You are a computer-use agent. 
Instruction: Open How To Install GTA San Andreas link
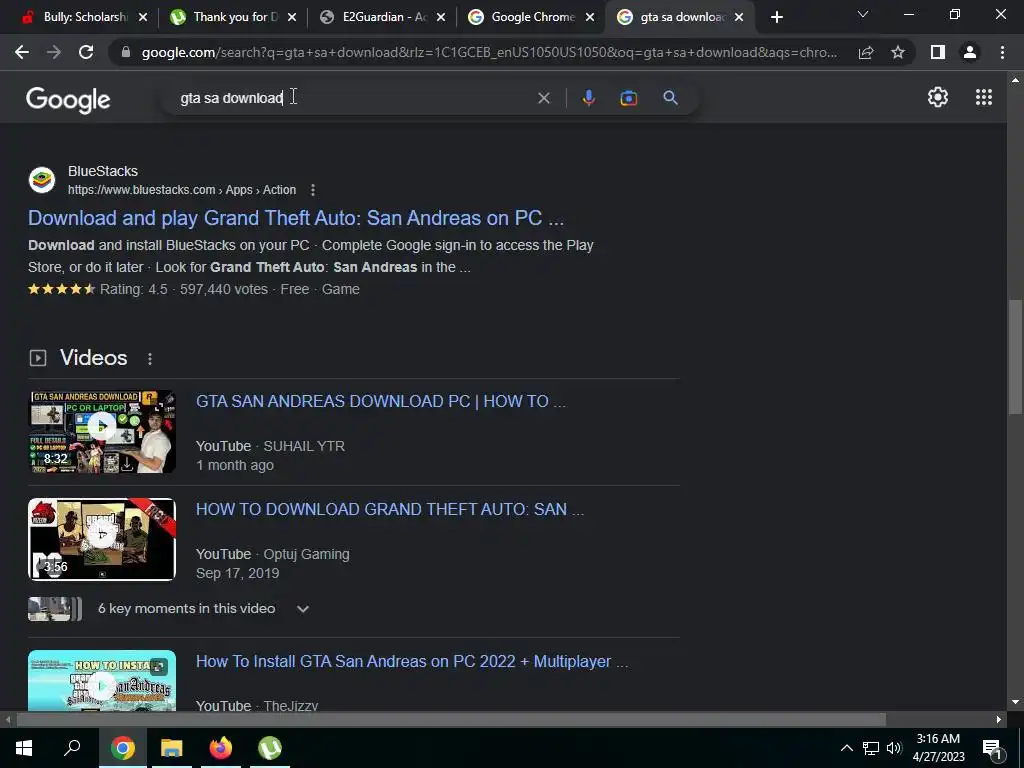click(411, 662)
